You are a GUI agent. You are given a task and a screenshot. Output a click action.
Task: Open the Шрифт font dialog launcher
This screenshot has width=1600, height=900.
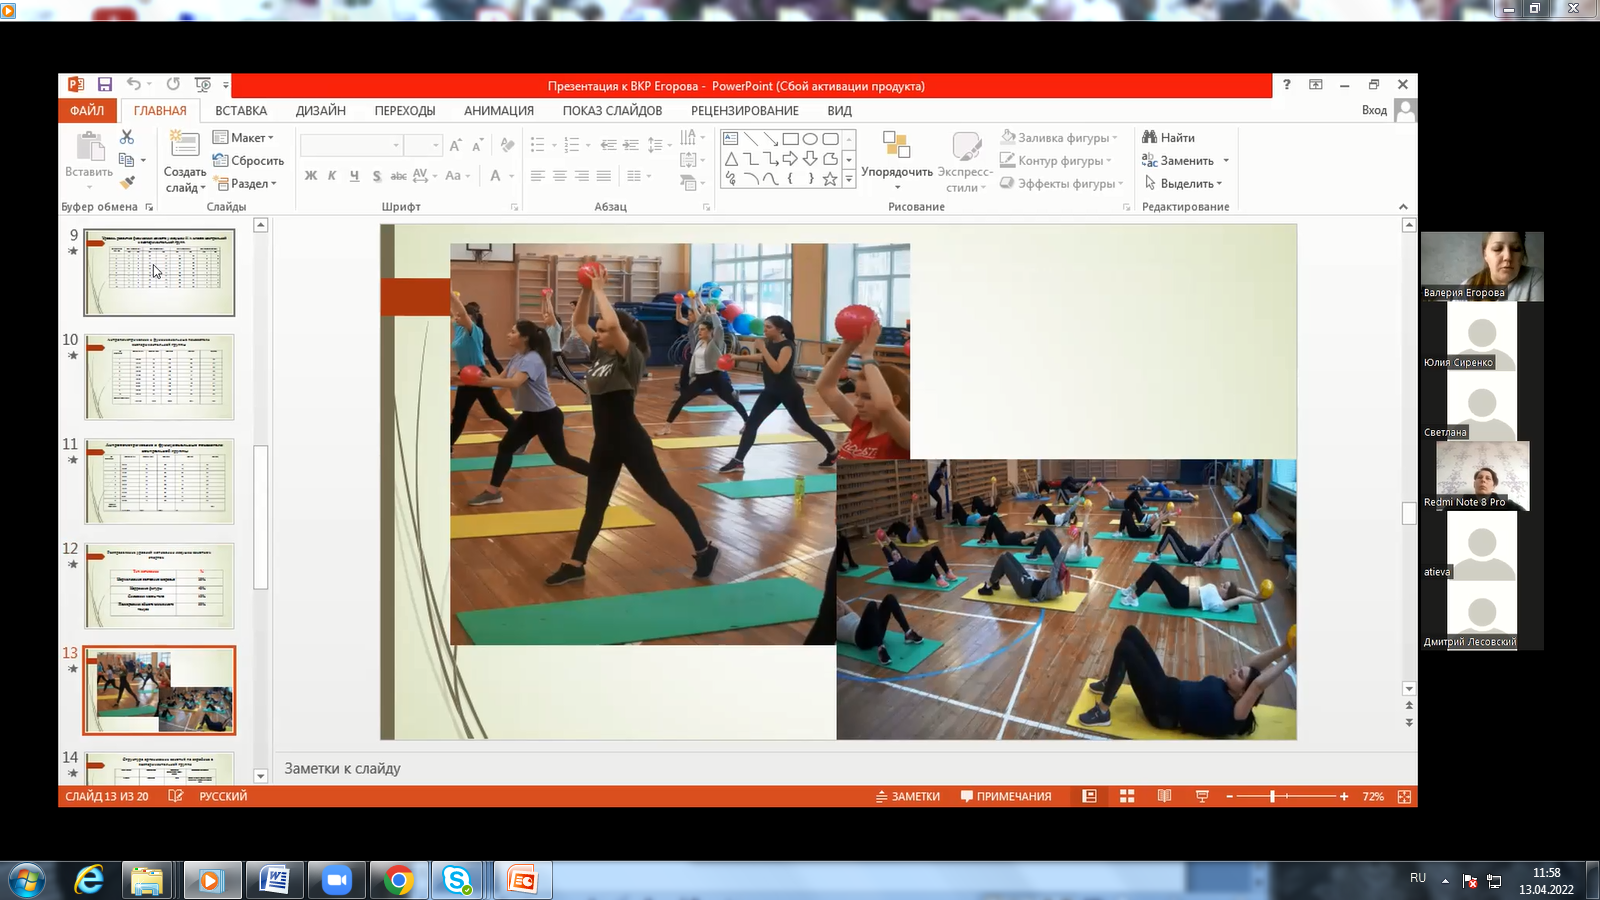pyautogui.click(x=515, y=207)
